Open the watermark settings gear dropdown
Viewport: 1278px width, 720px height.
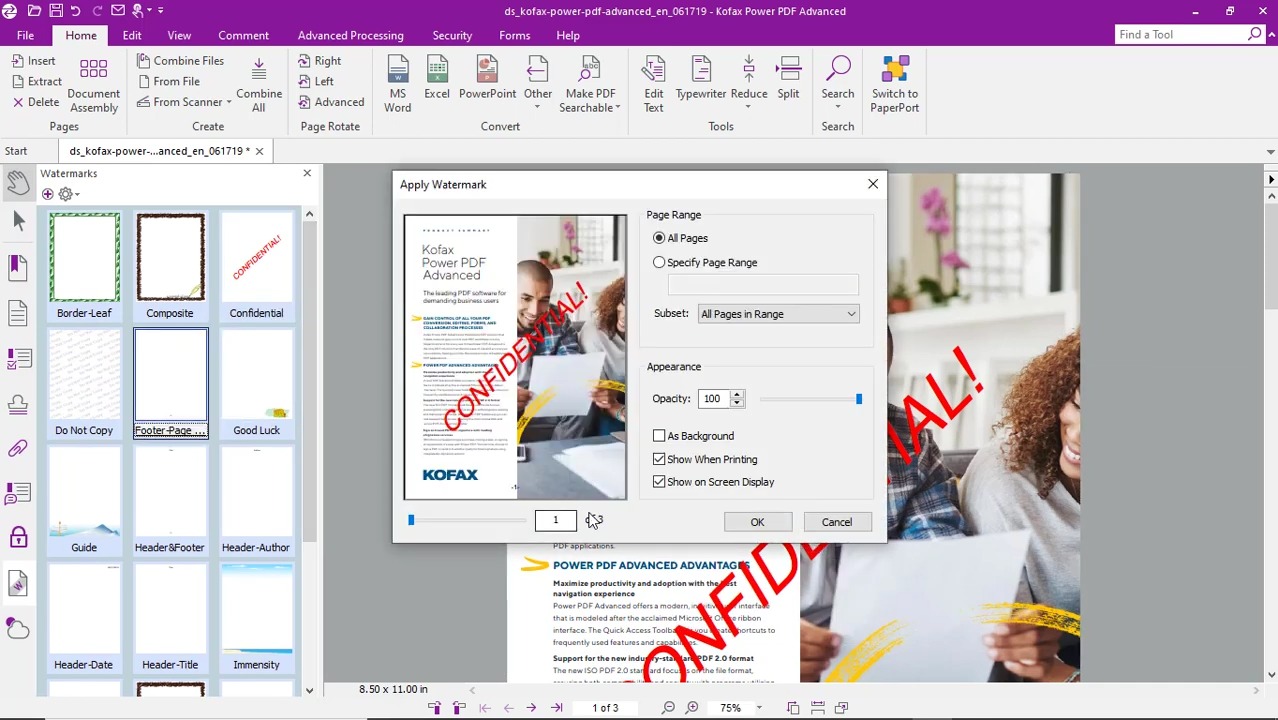pos(68,194)
